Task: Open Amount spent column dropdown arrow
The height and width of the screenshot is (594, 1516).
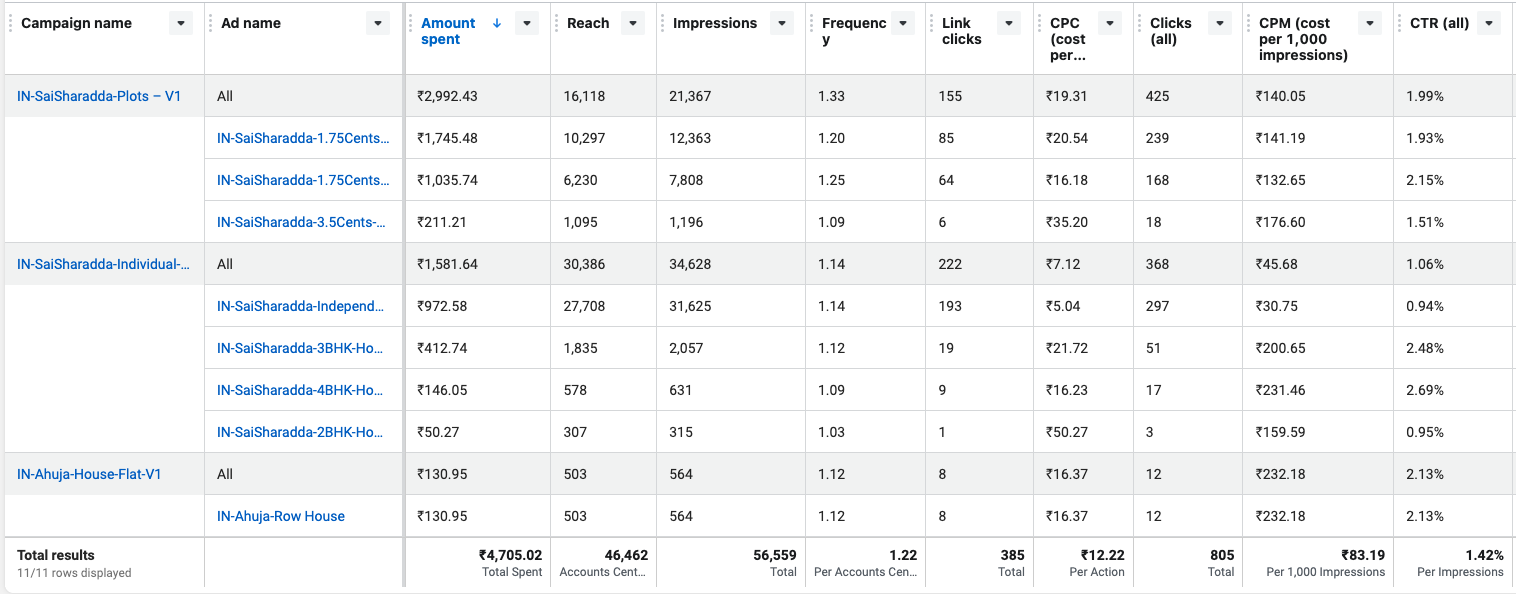Action: 528,23
